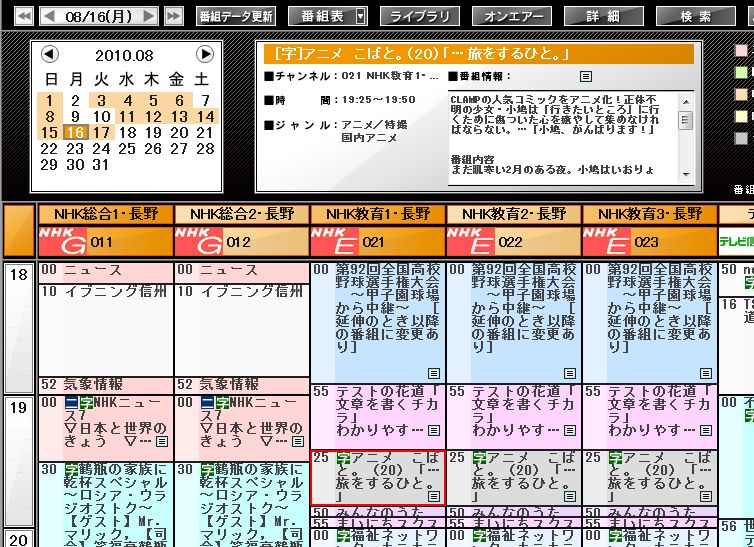Image resolution: width=754 pixels, height=547 pixels.
Task: Switch to オンエアー view
Action: pos(512,16)
